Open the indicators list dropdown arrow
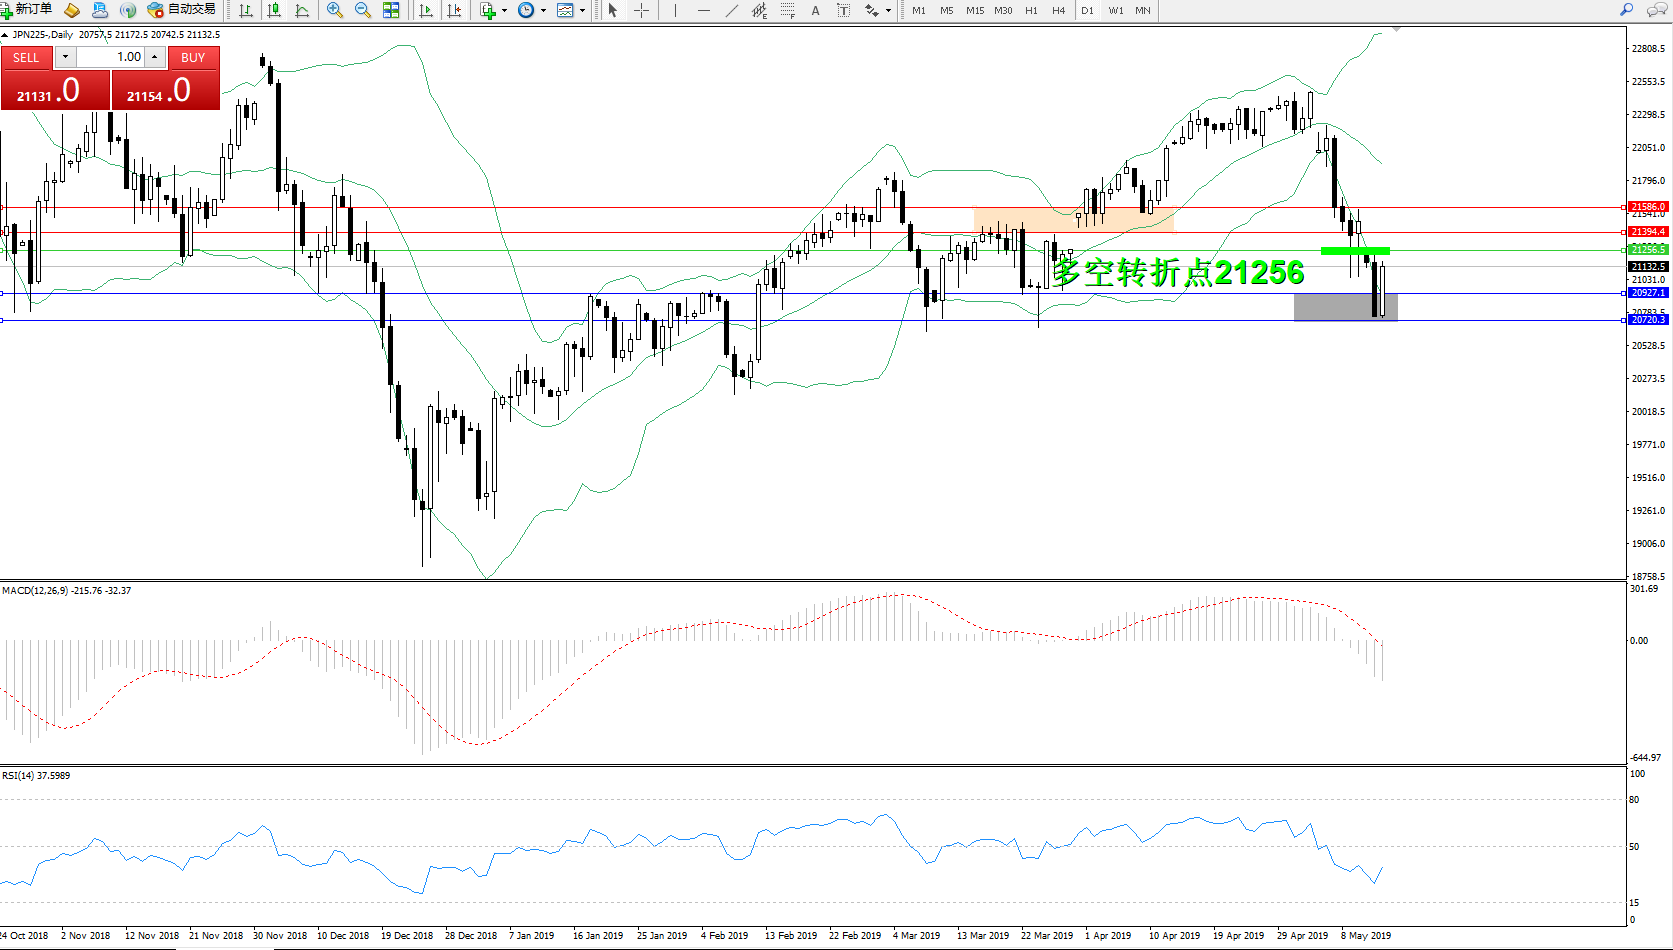This screenshot has height=950, width=1673. [504, 10]
